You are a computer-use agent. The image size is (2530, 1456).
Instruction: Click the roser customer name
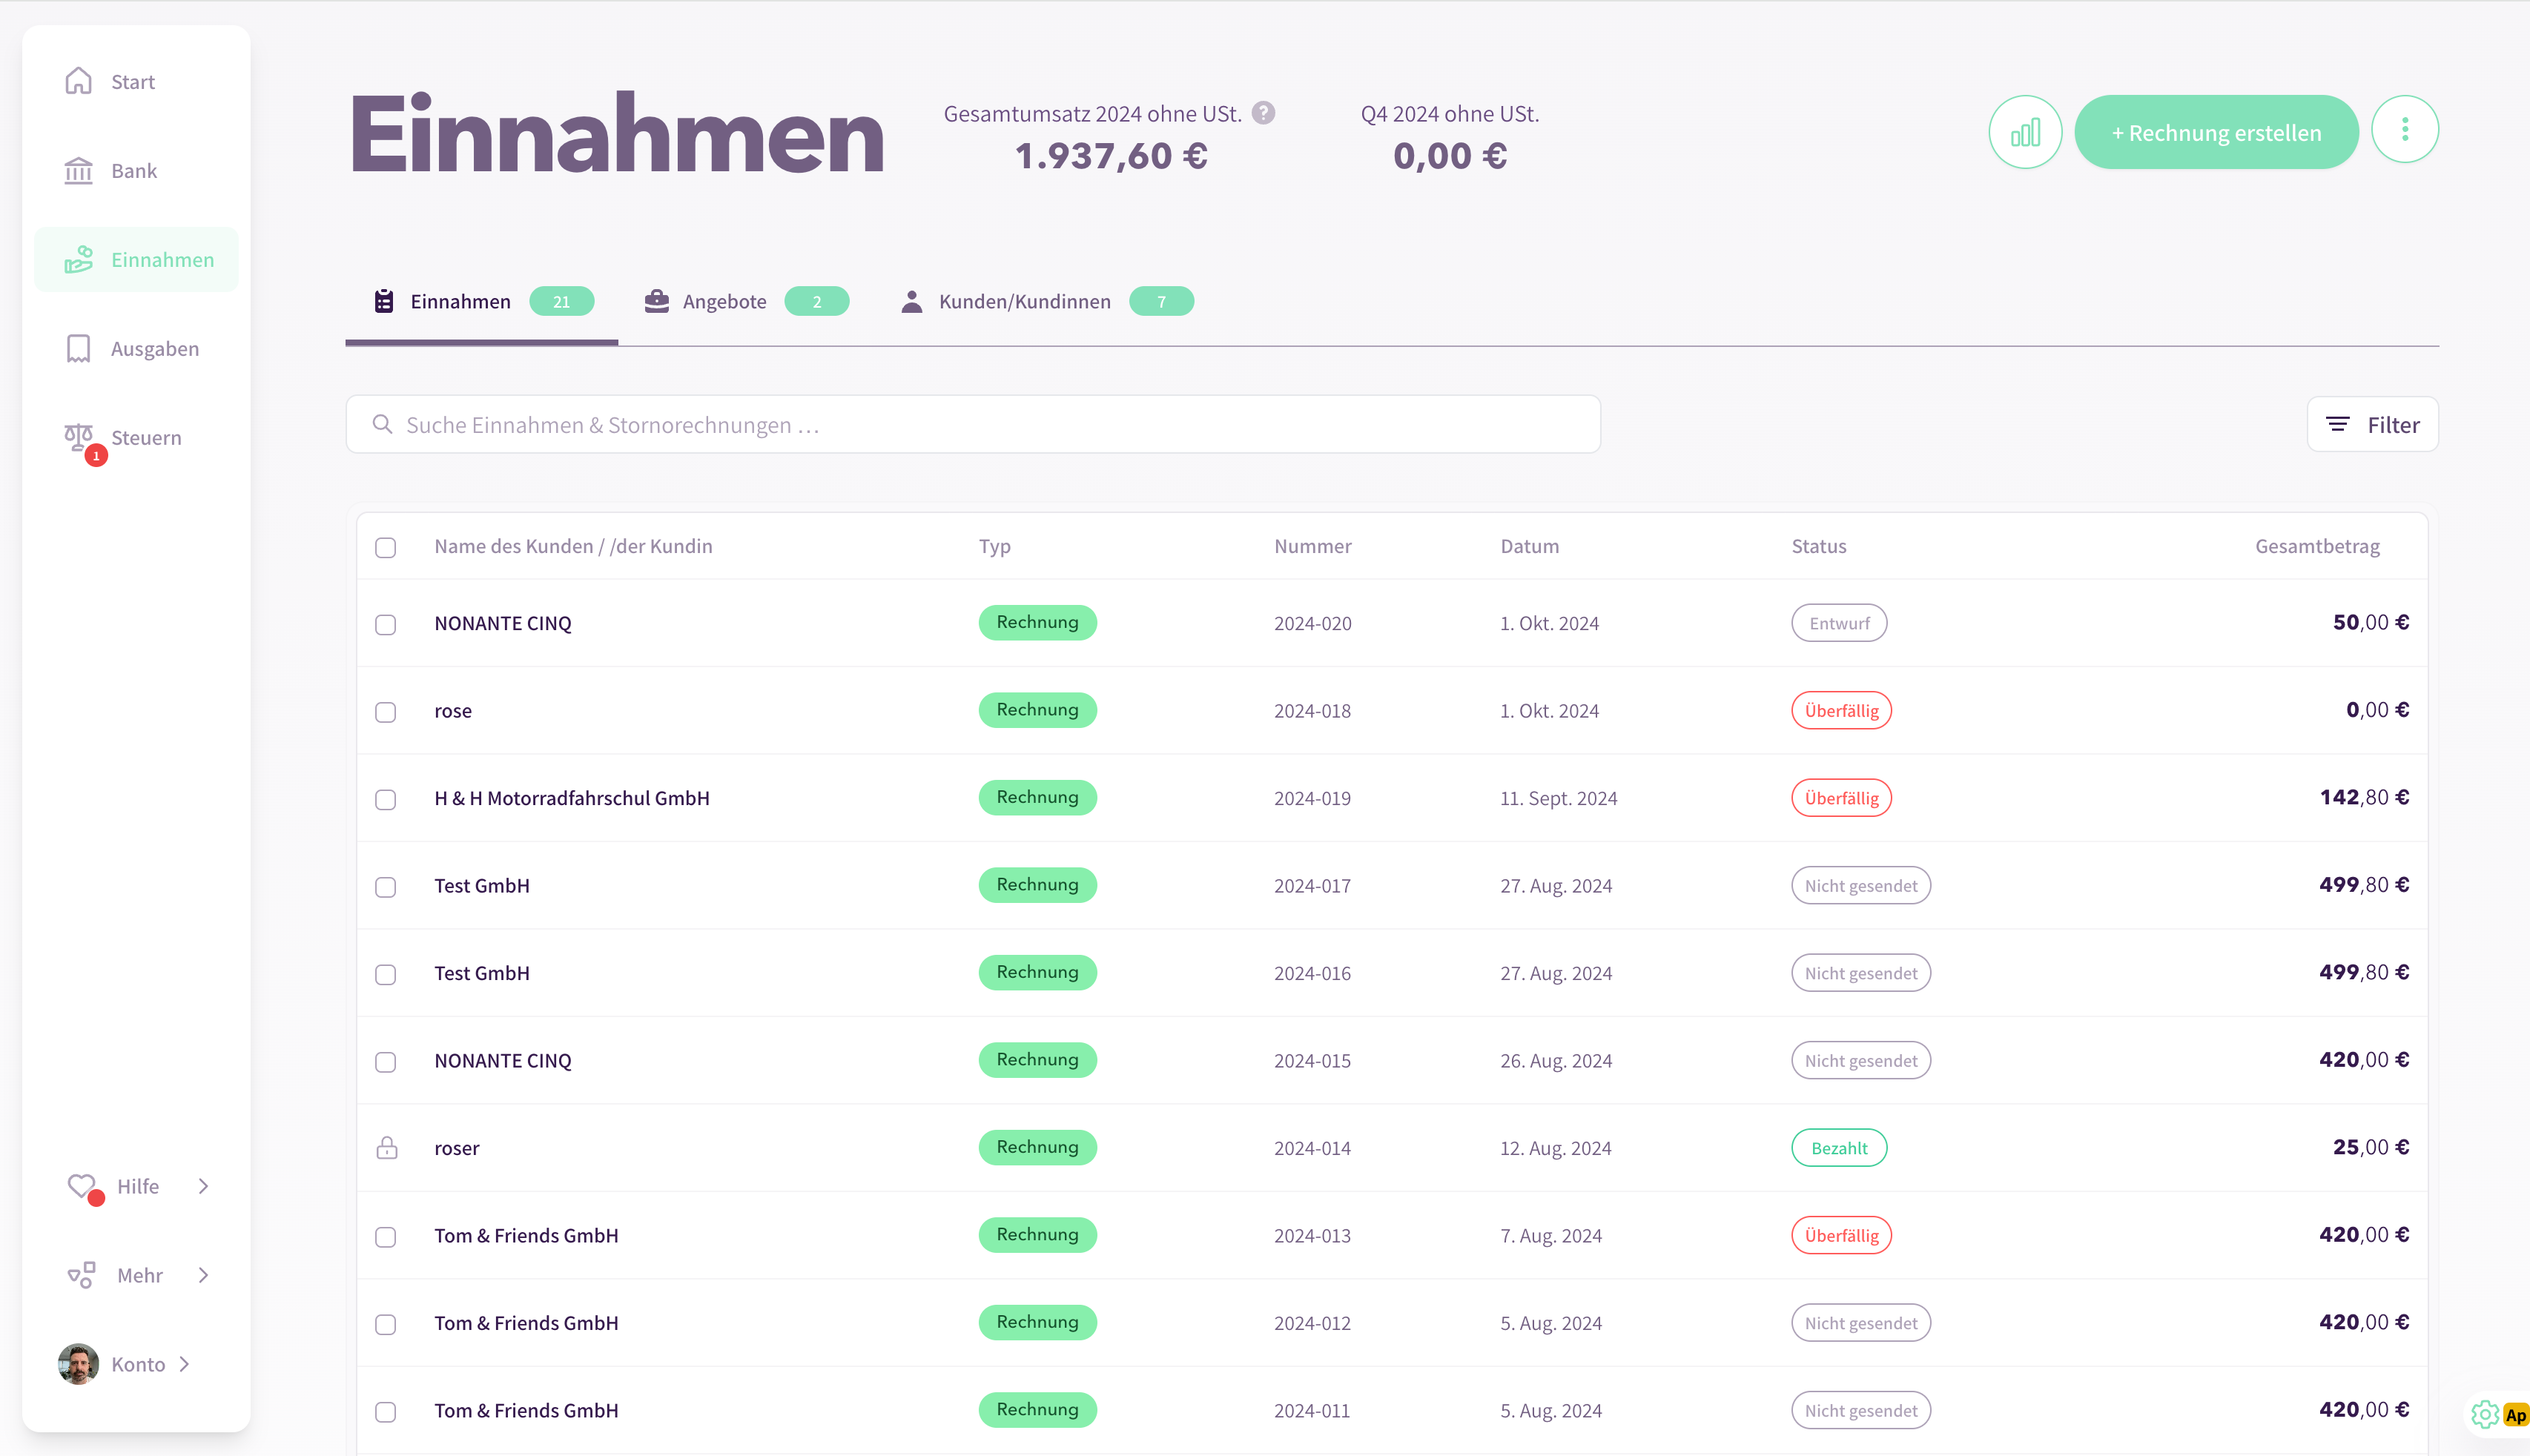pos(456,1148)
